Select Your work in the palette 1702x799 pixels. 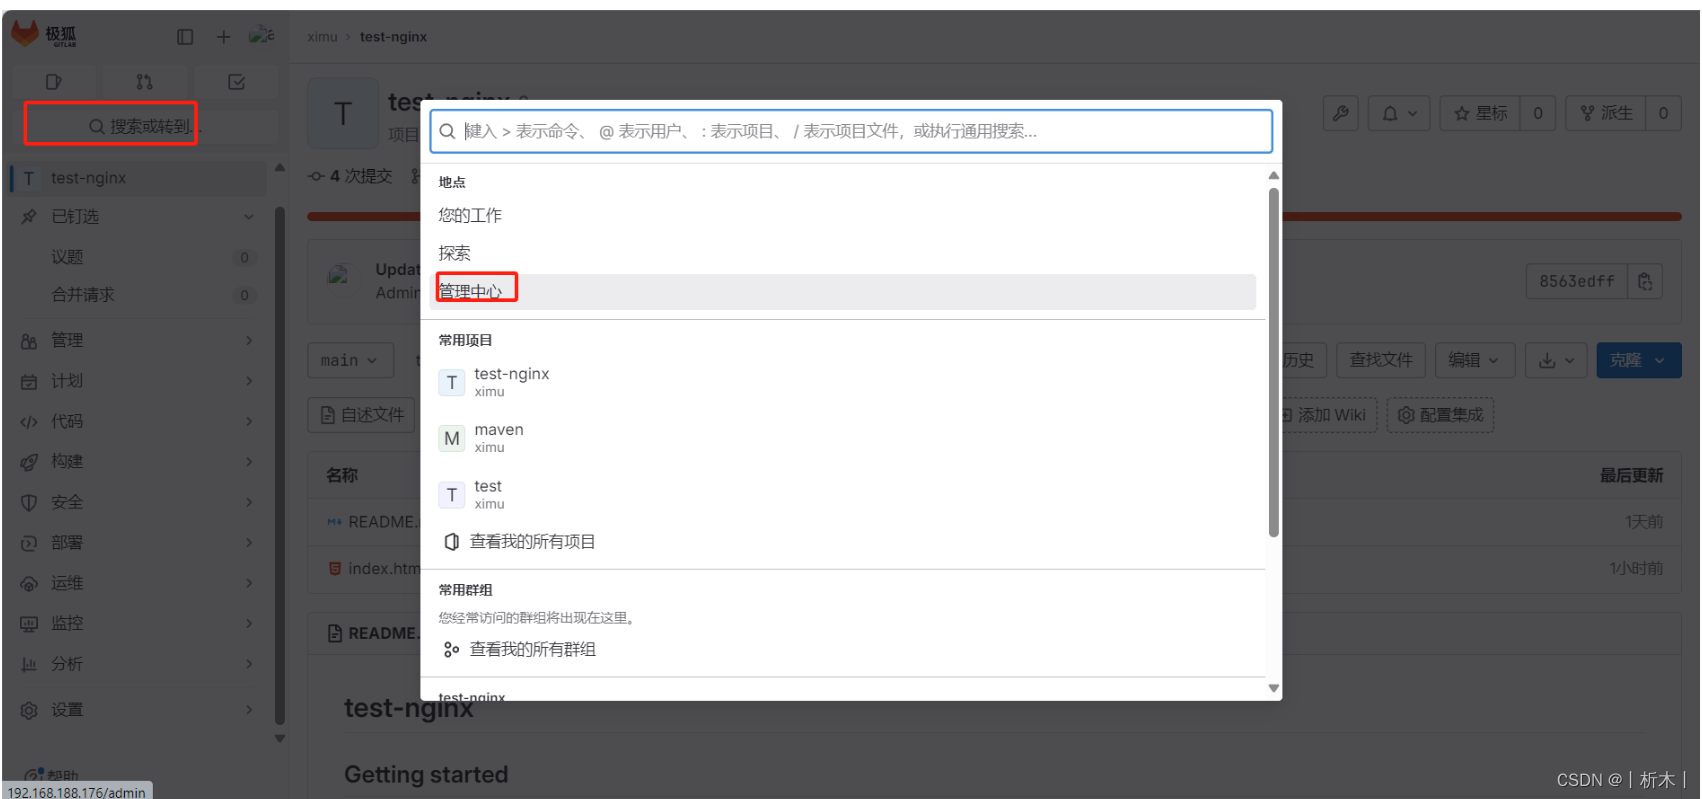point(843,215)
